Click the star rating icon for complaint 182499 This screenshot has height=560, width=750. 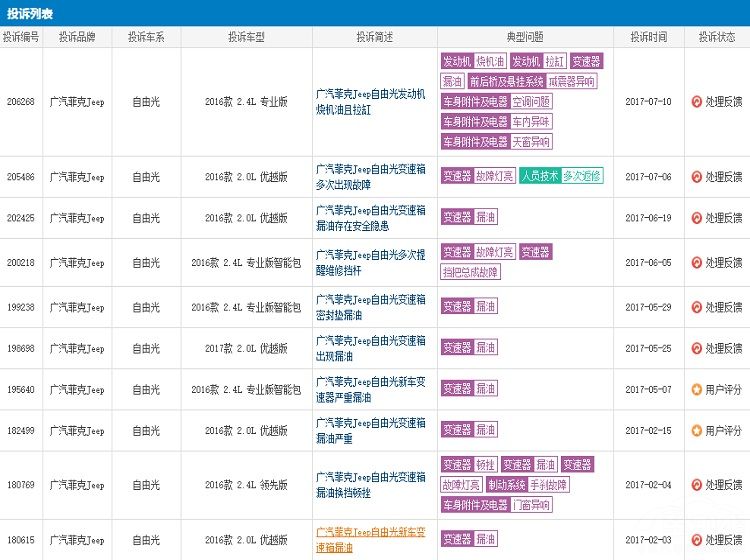pos(696,430)
